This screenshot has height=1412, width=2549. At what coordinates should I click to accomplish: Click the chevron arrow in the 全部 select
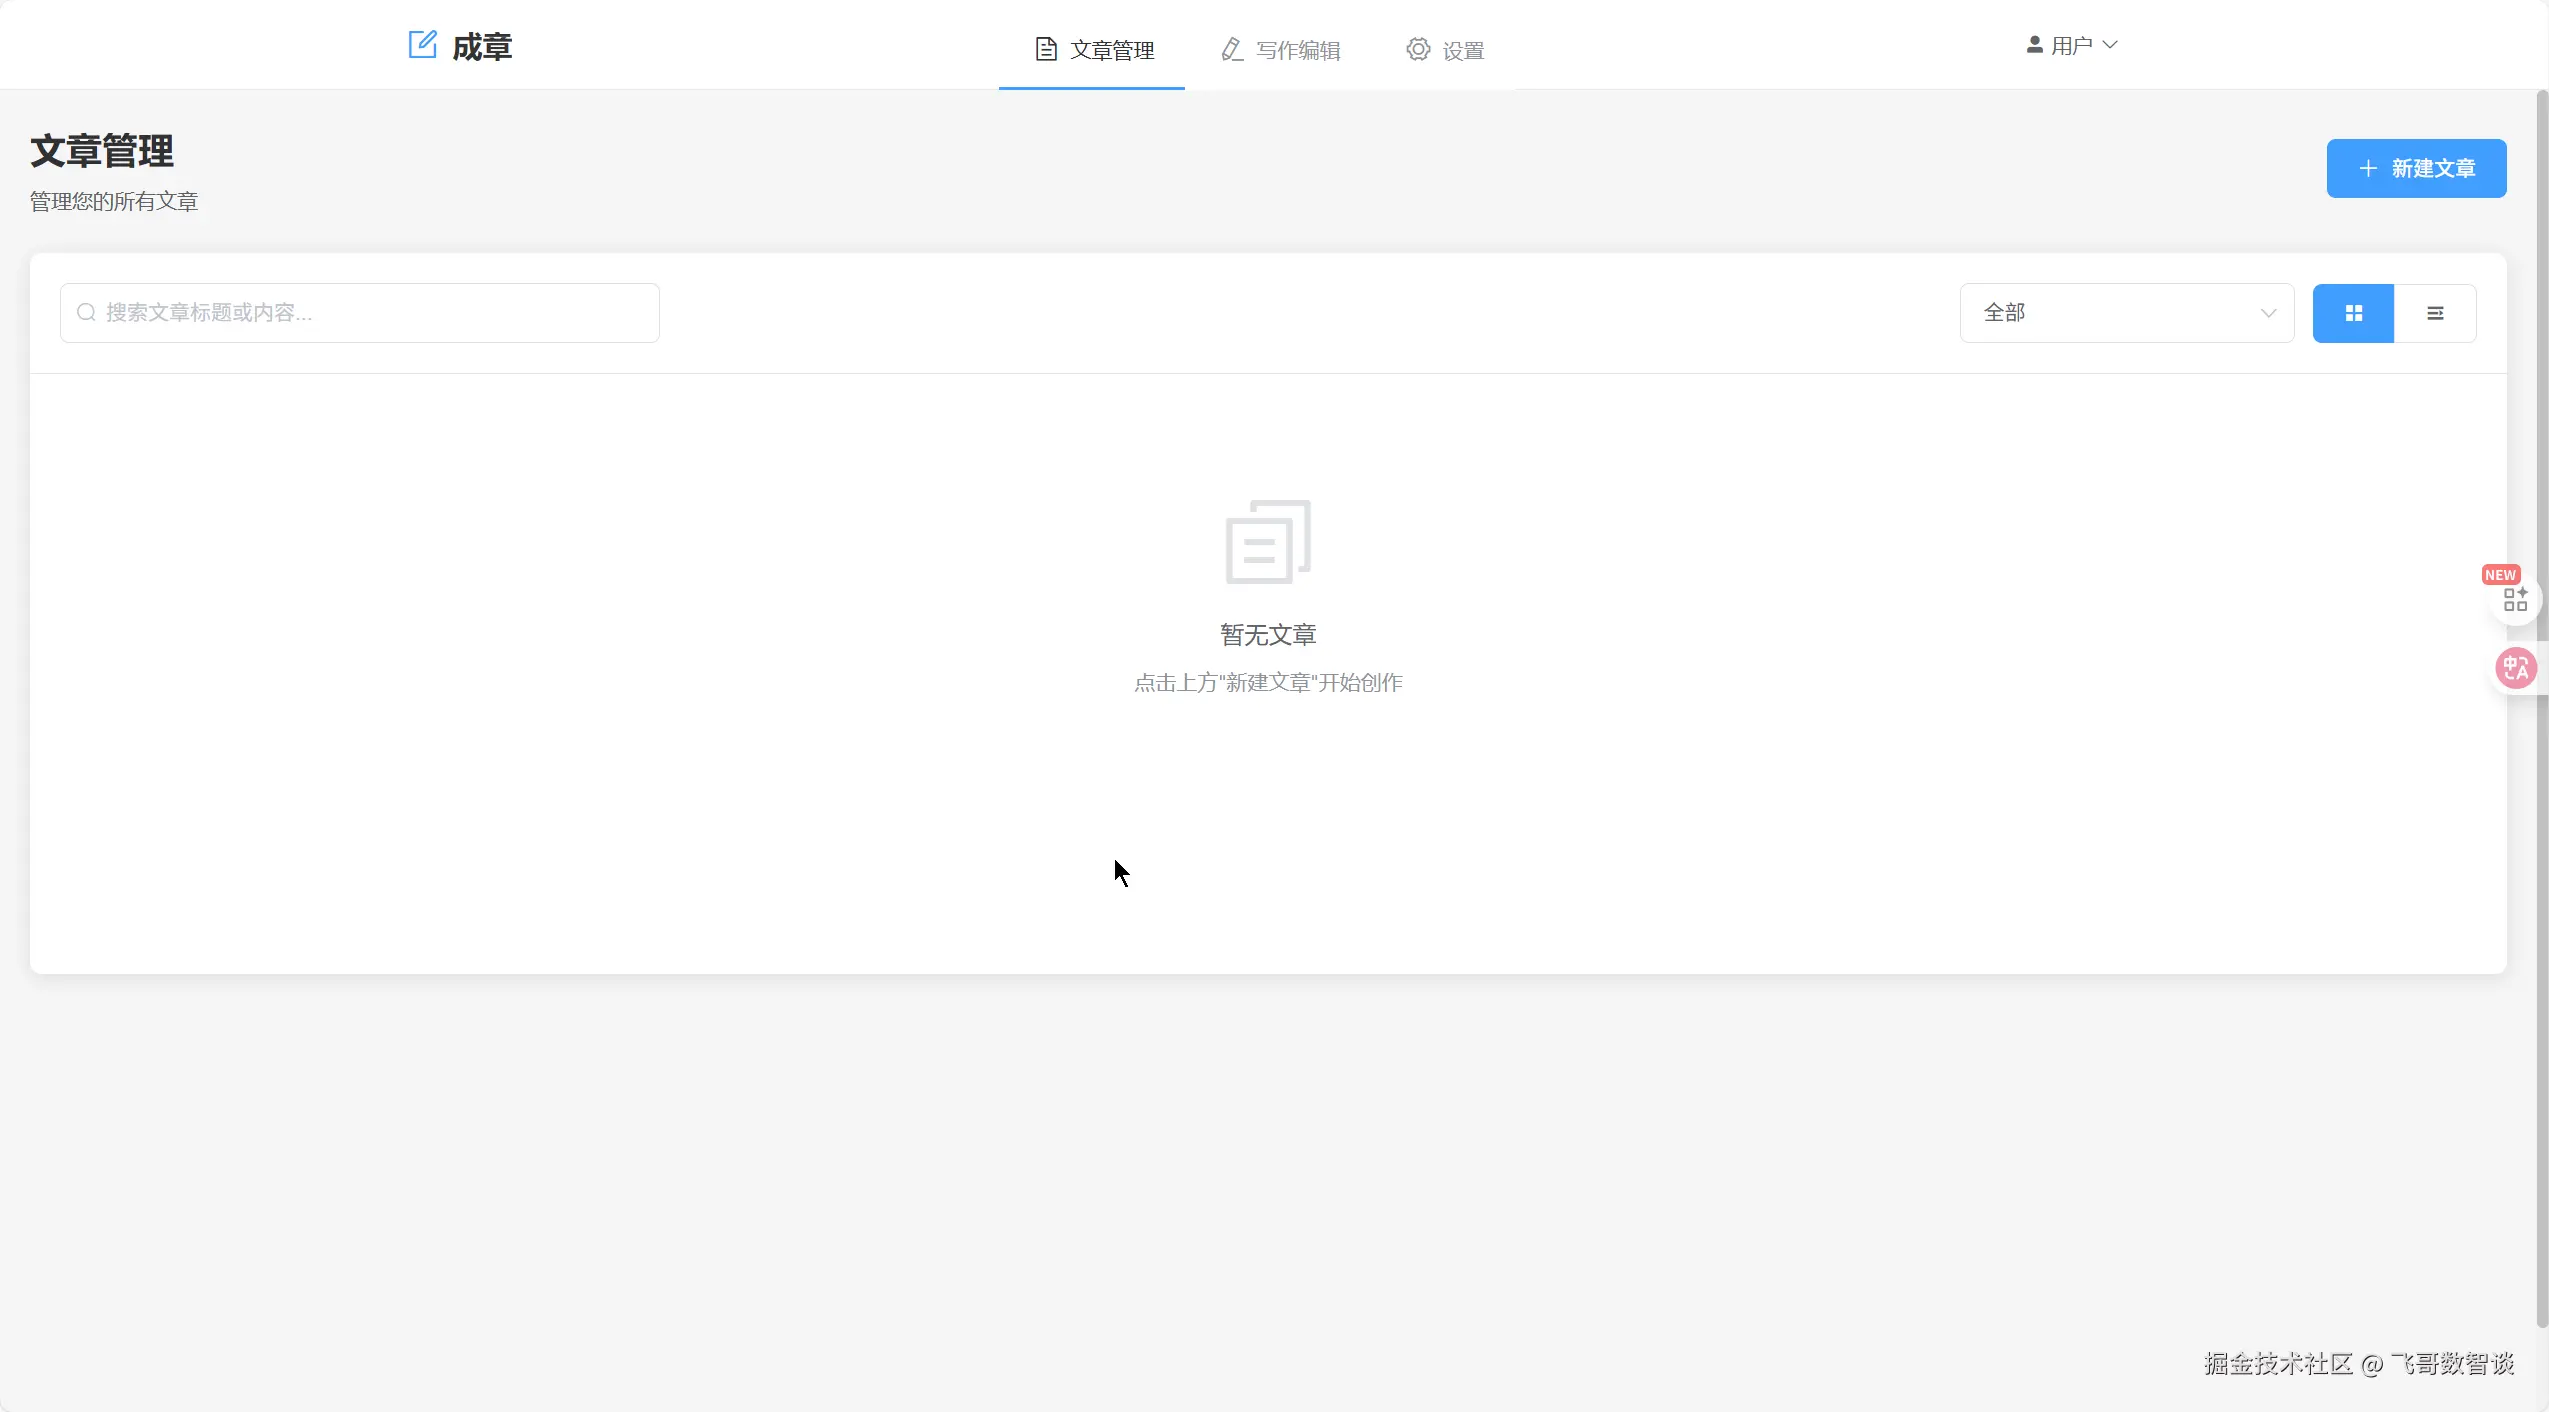(x=2268, y=314)
